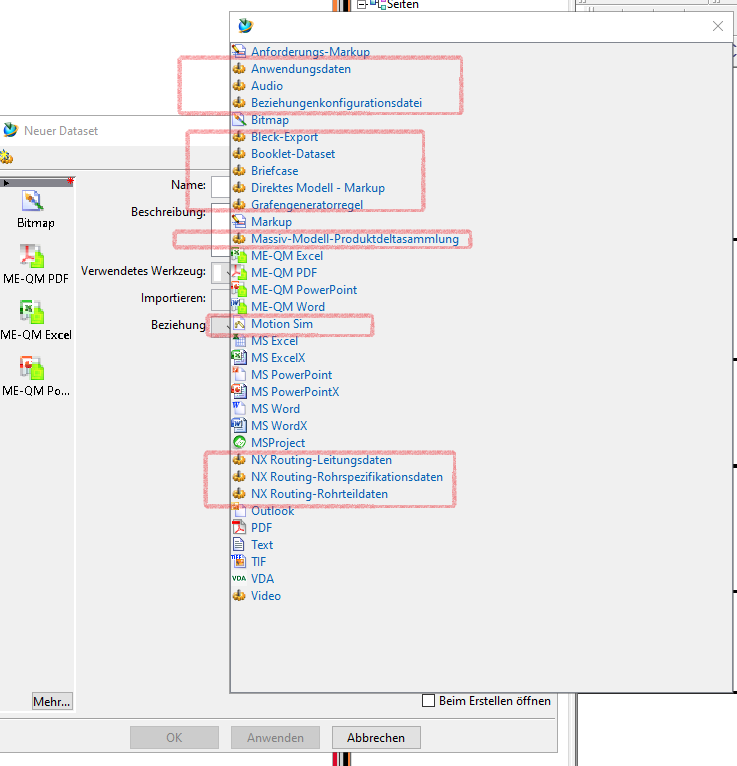Click the Anwenden button

click(275, 738)
